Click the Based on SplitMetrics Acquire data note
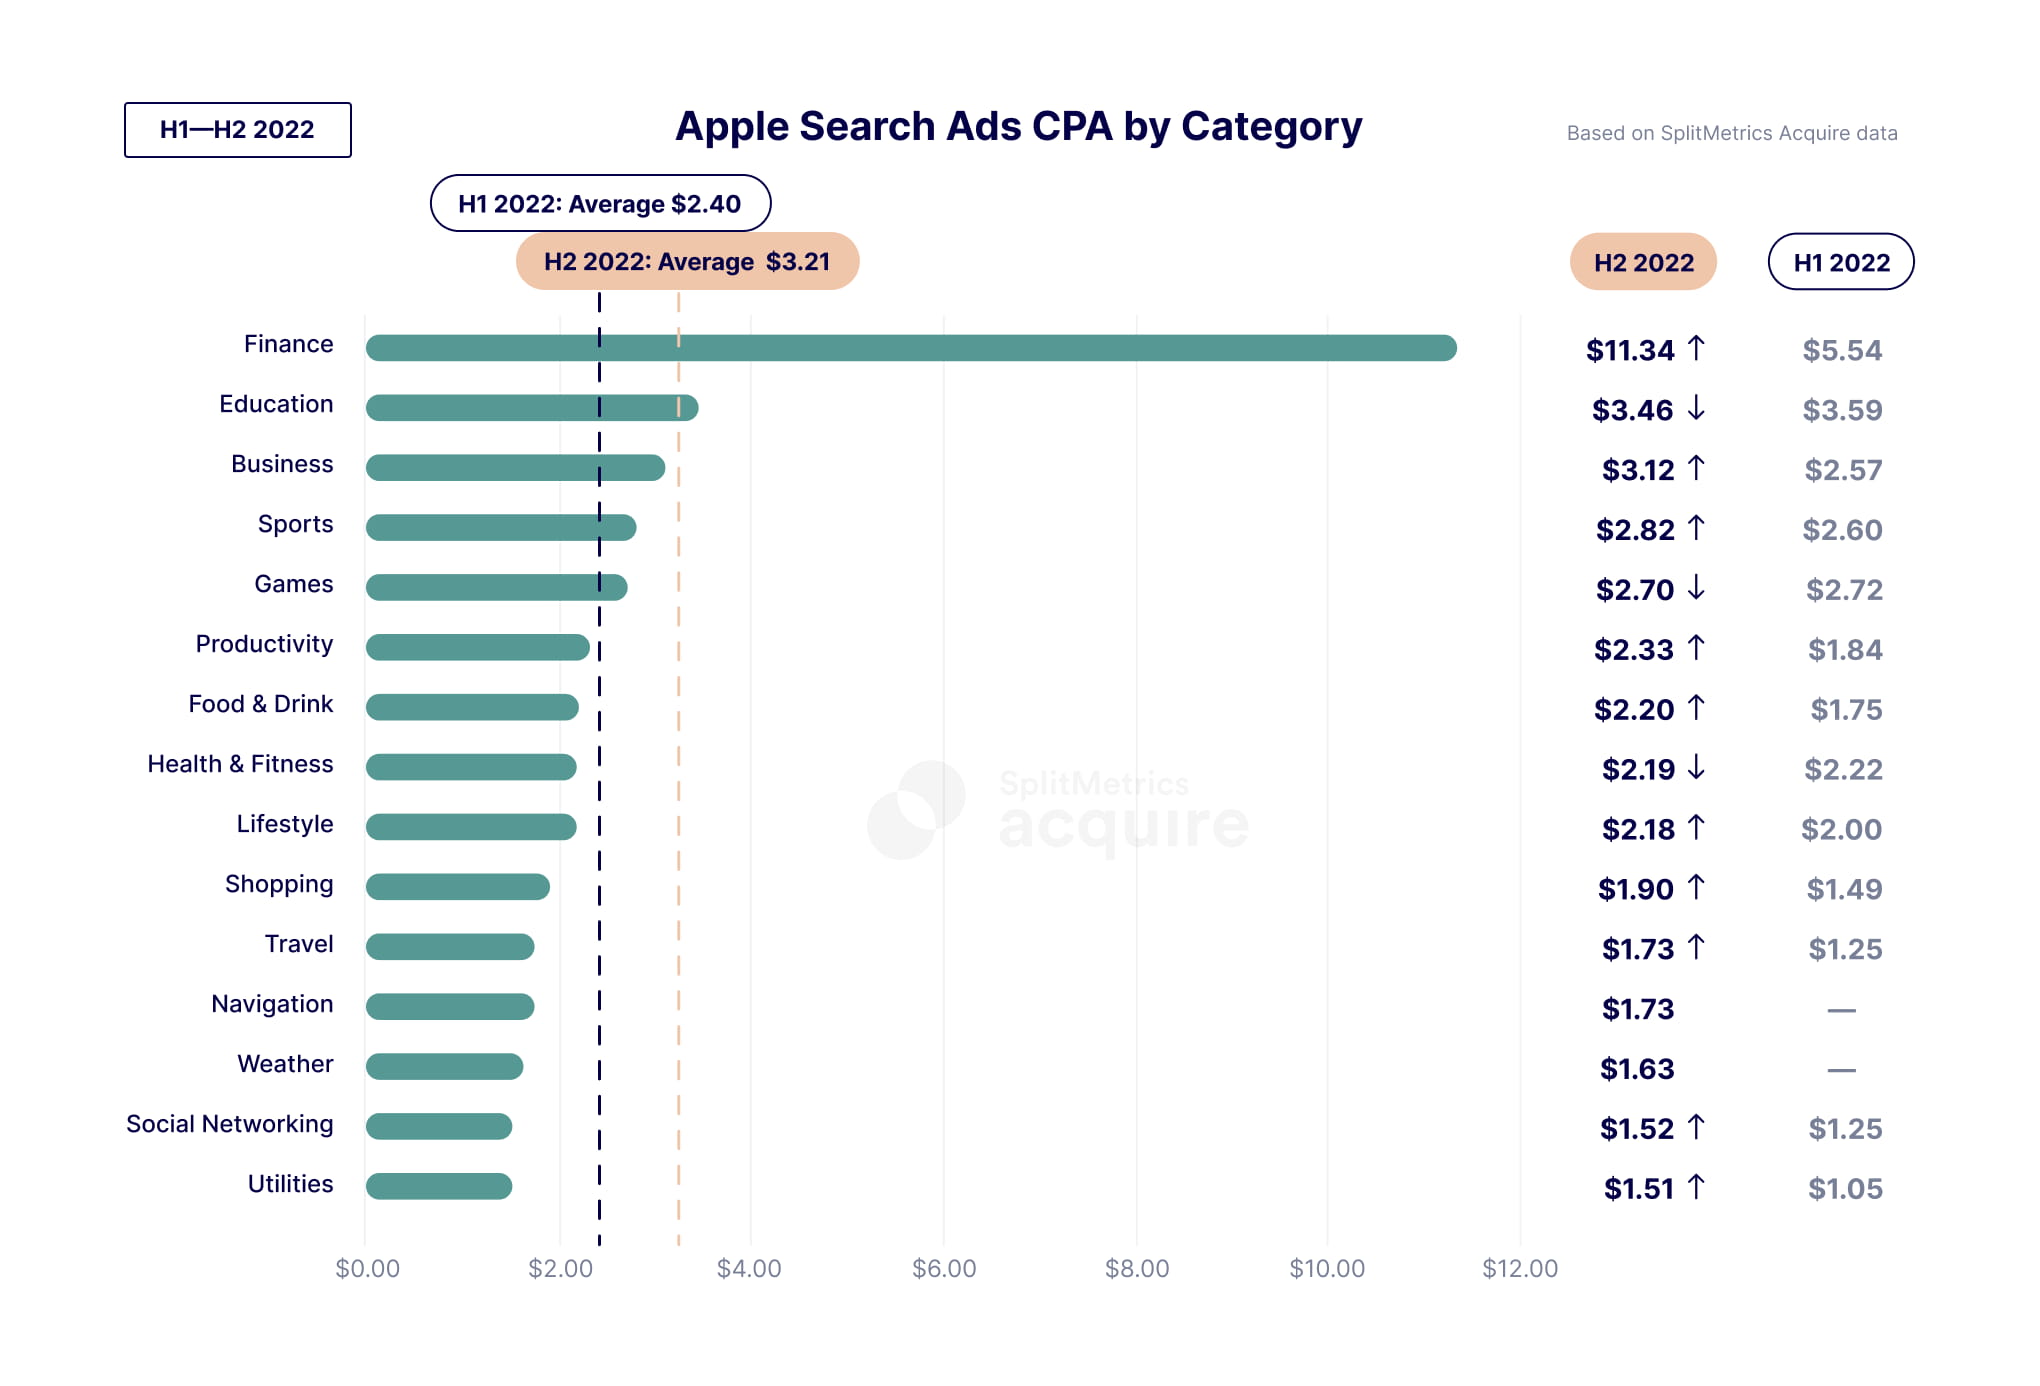 click(1731, 133)
